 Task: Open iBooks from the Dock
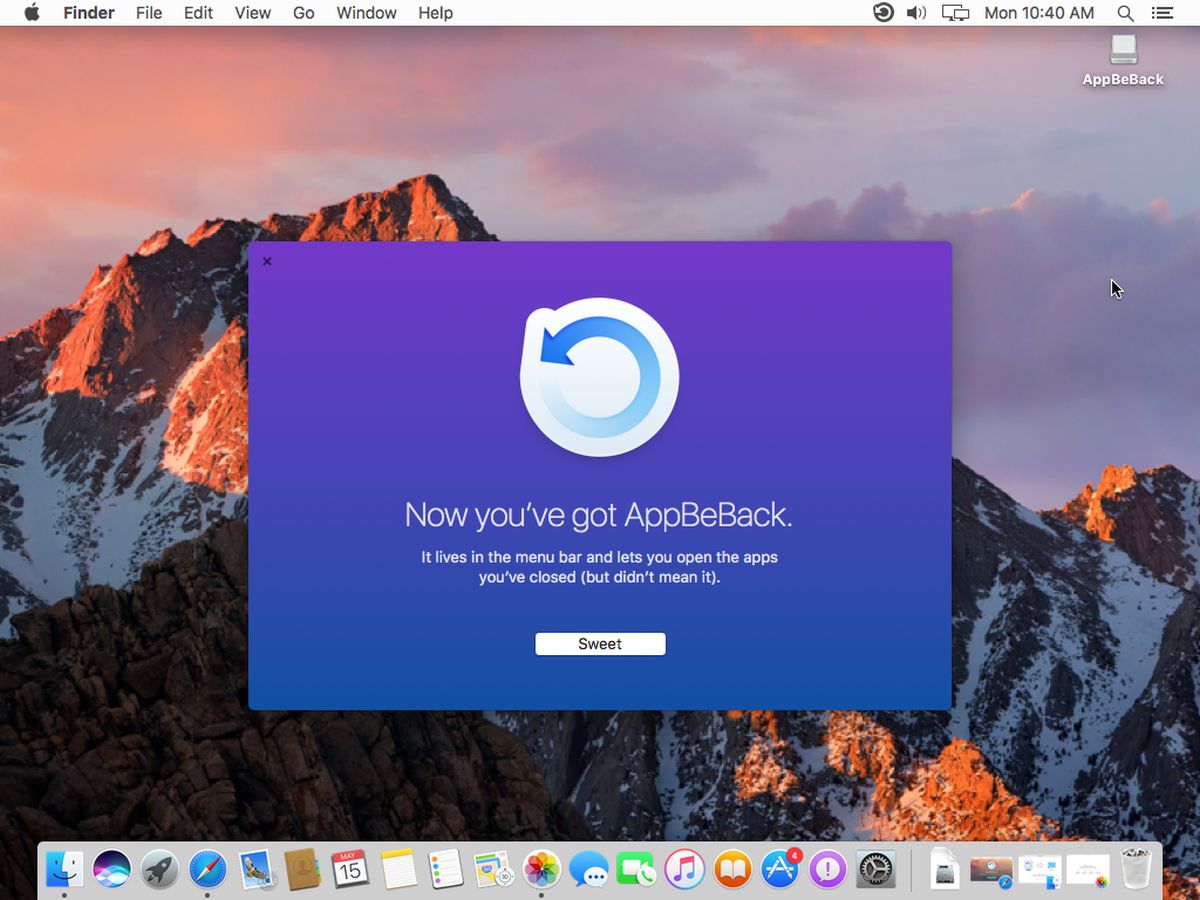pyautogui.click(x=732, y=869)
